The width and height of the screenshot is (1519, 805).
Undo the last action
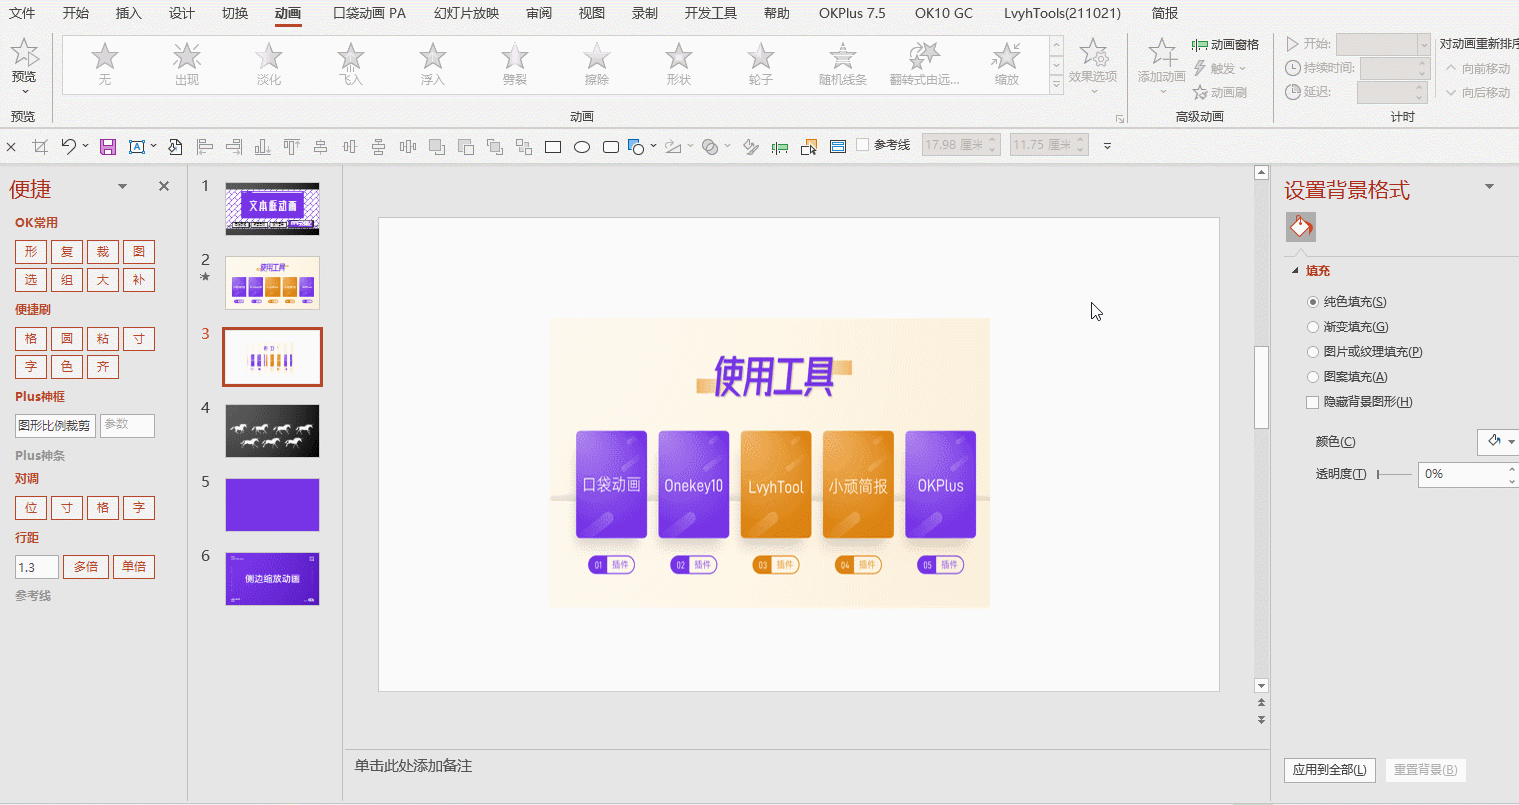pyautogui.click(x=67, y=147)
